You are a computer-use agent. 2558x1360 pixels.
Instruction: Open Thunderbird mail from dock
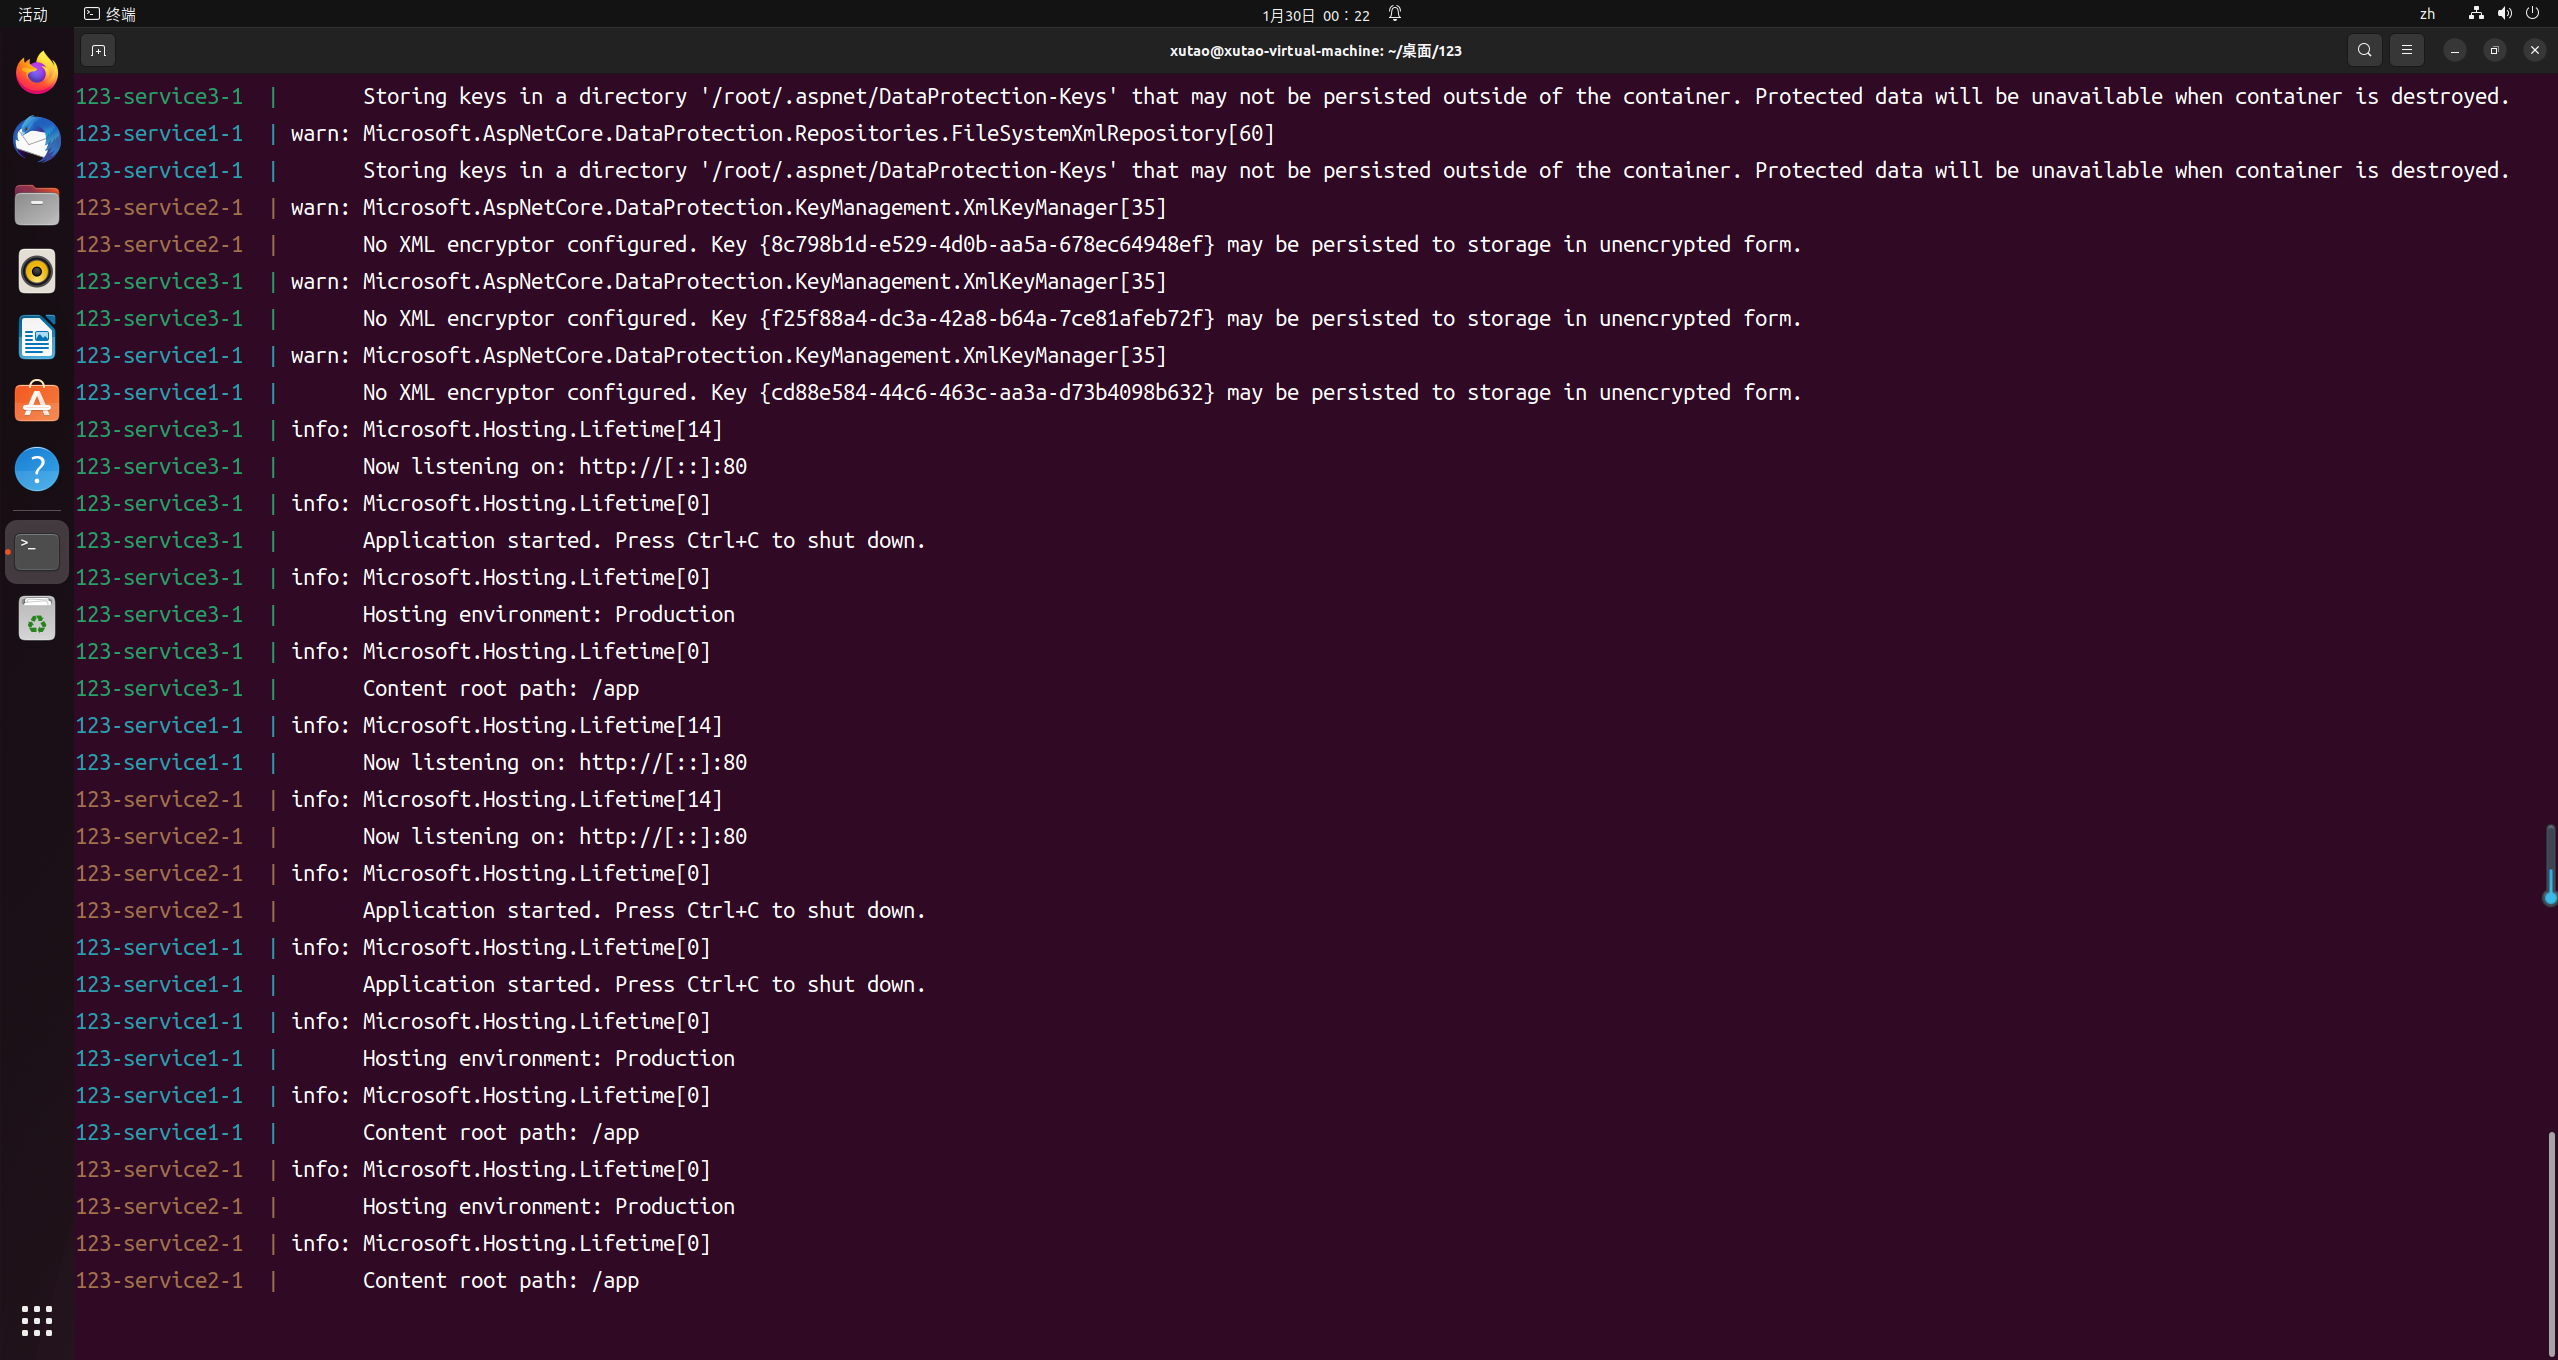(x=37, y=139)
